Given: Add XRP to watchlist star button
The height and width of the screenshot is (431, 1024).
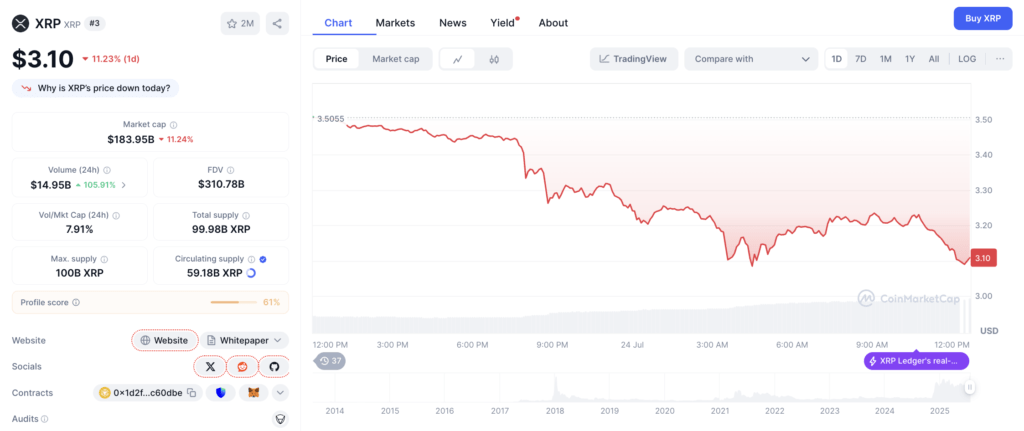Looking at the screenshot, I should [x=240, y=24].
